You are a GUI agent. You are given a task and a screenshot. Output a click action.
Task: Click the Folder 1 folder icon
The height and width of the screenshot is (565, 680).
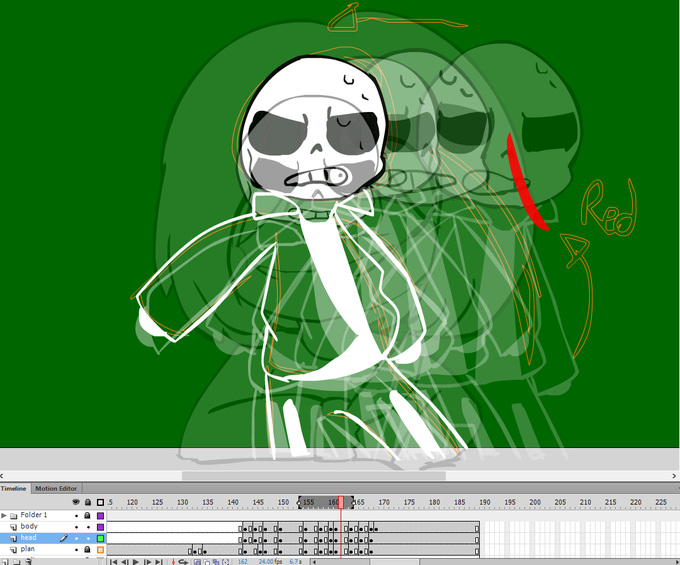point(13,516)
